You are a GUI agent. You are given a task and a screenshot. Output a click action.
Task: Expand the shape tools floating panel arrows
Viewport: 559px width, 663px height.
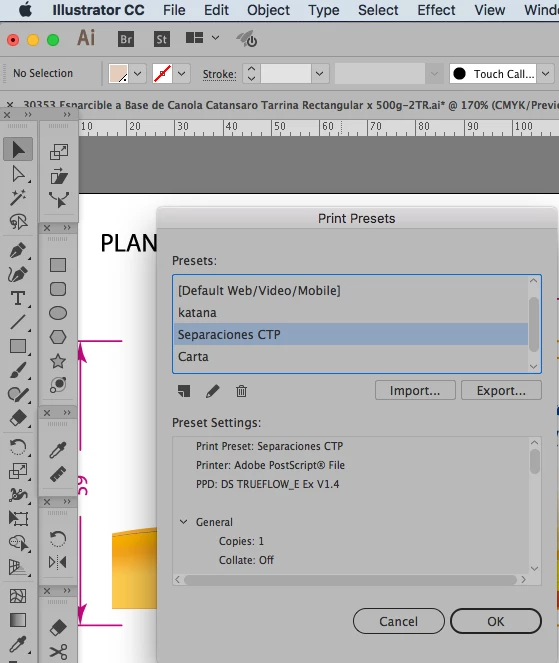(x=67, y=227)
